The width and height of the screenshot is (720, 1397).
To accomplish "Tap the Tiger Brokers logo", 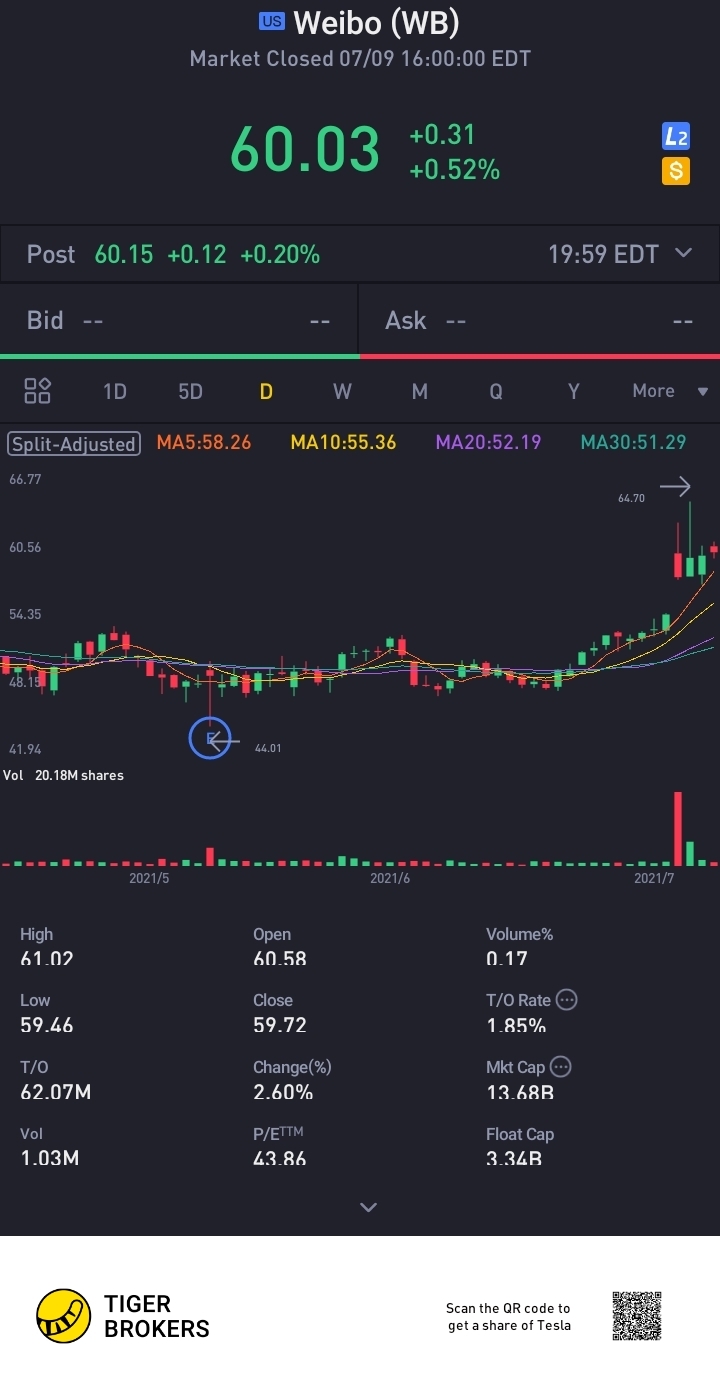I will coord(123,1316).
